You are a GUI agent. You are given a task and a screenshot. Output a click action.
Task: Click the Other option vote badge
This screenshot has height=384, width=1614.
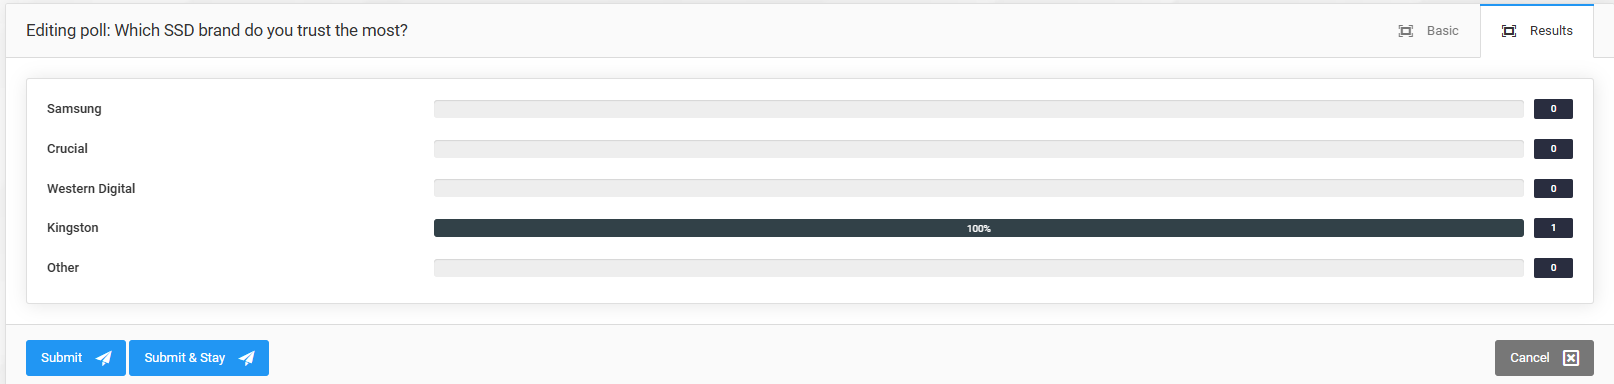point(1553,268)
